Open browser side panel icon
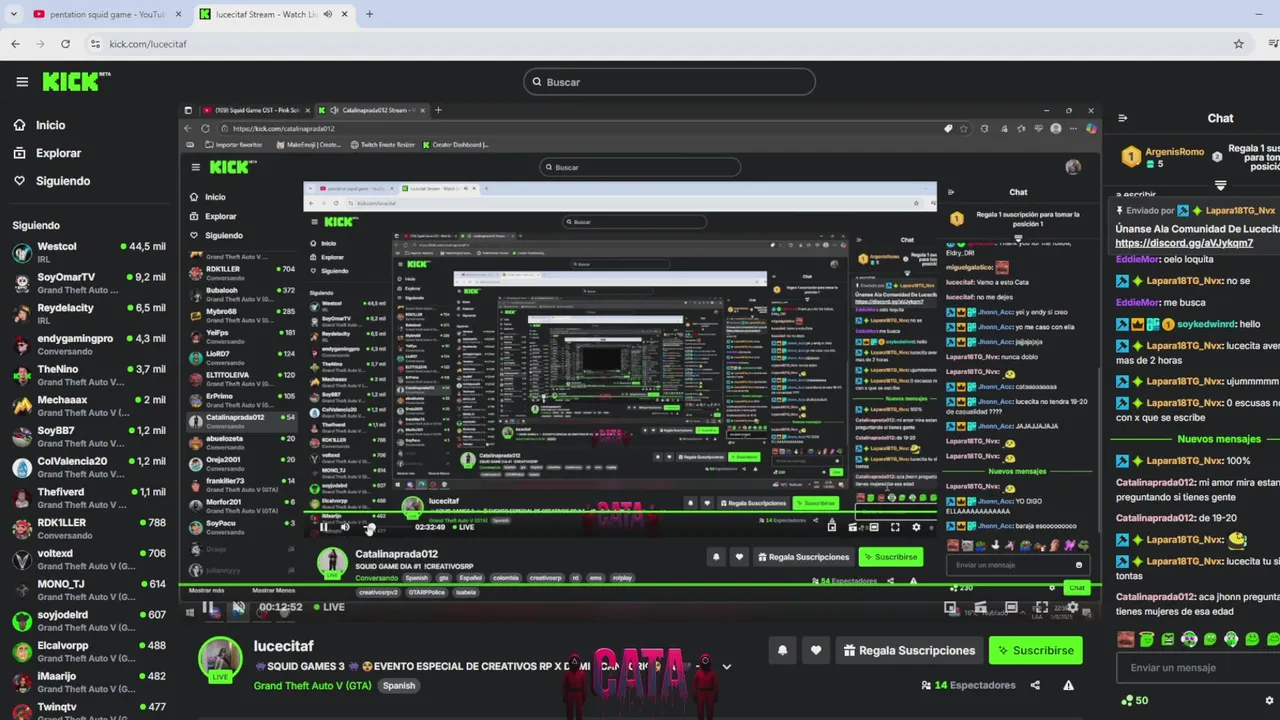This screenshot has width=1280, height=720. [1274, 44]
